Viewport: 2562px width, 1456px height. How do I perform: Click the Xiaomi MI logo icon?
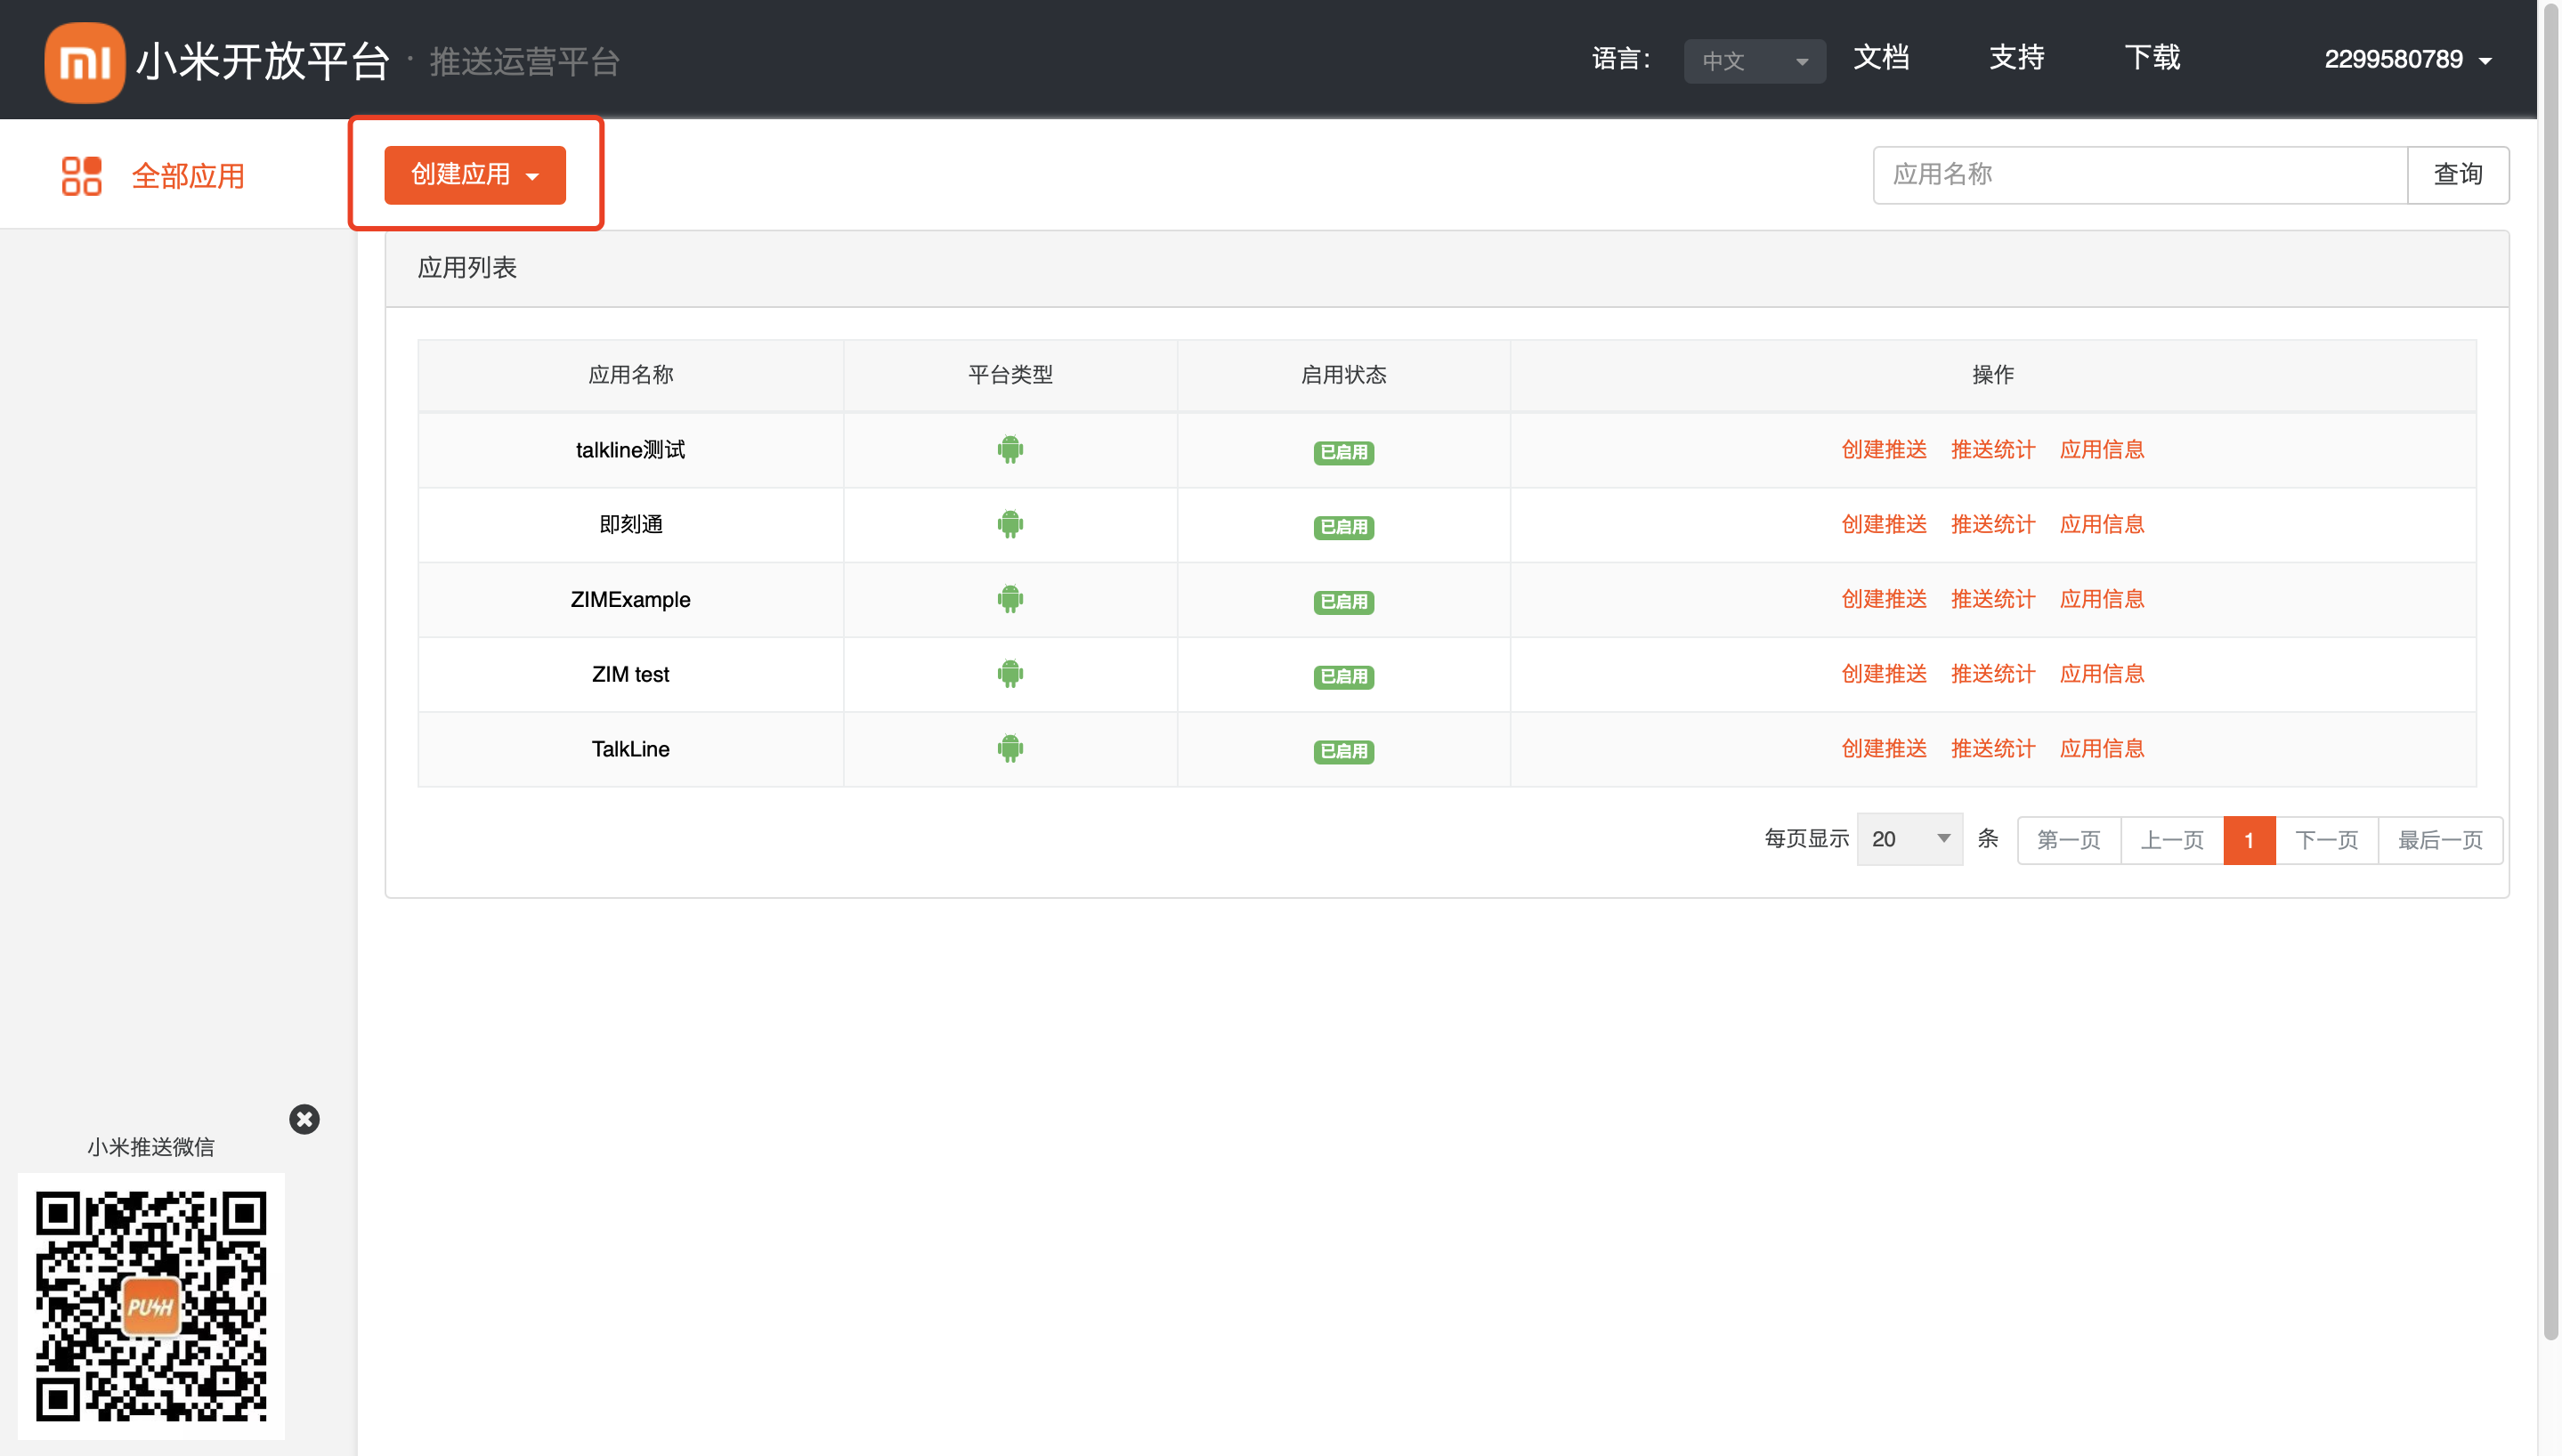pos(84,62)
